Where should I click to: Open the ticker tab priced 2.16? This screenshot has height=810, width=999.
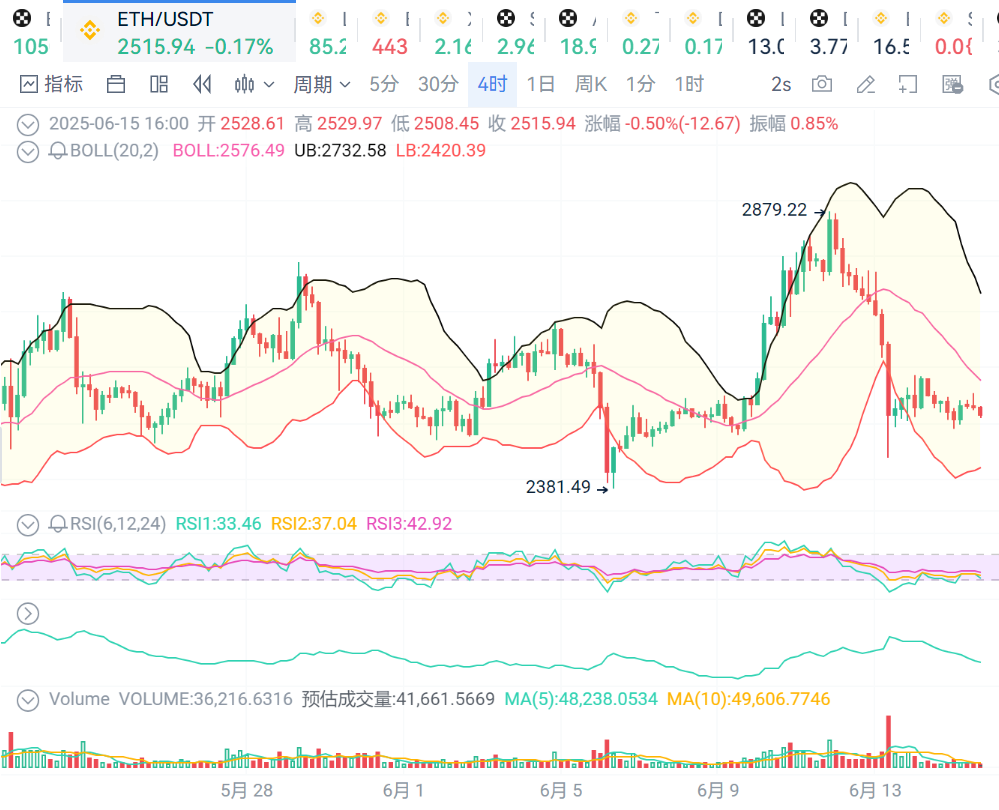[452, 32]
